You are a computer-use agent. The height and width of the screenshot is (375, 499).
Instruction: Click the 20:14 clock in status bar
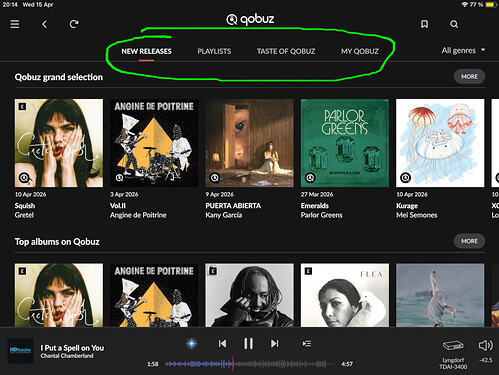tap(10, 5)
